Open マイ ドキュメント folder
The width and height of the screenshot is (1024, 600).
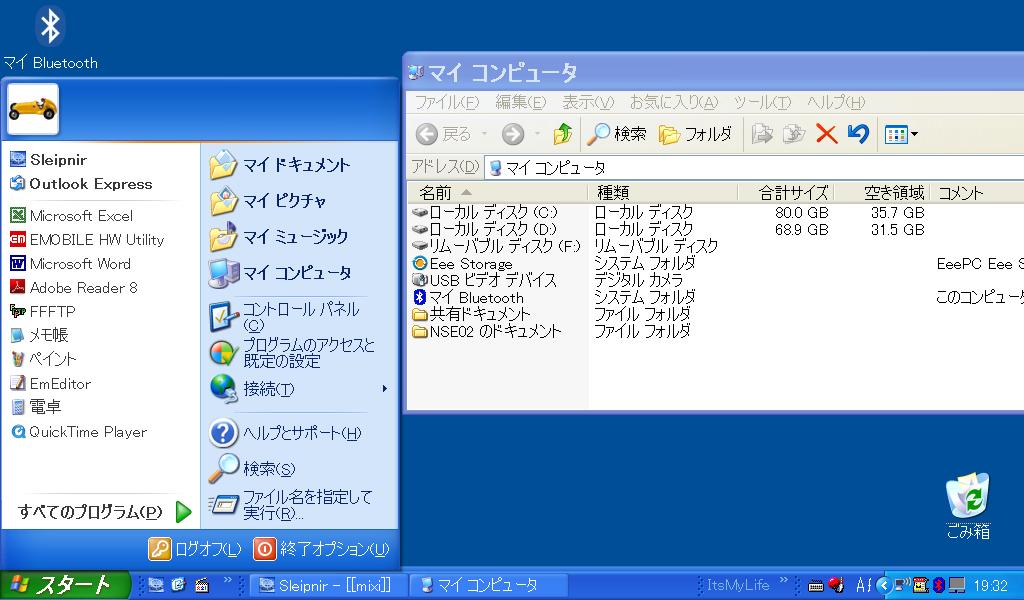pyautogui.click(x=280, y=165)
